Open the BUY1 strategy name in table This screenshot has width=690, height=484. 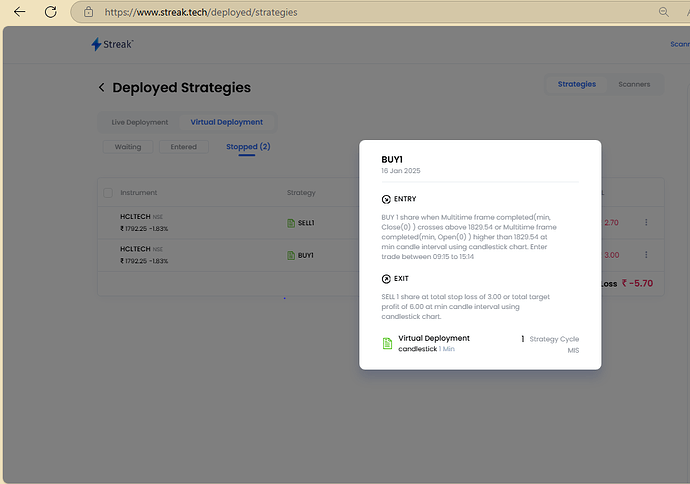click(305, 256)
